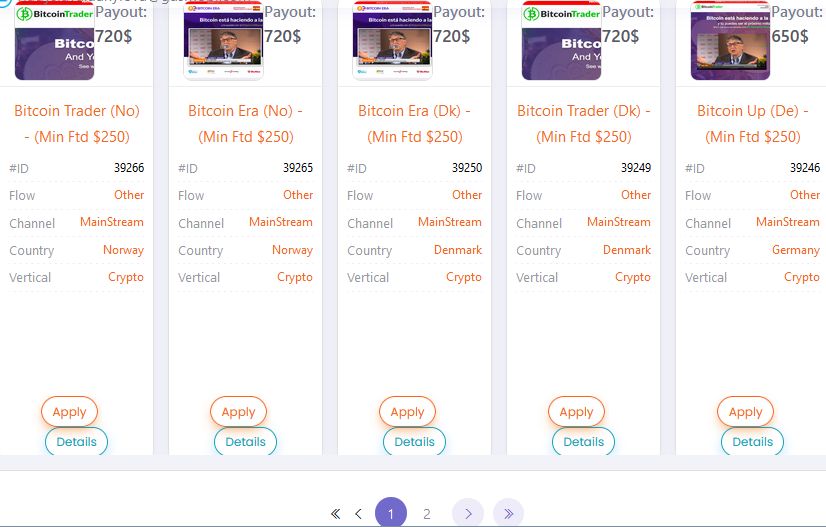The width and height of the screenshot is (826, 527).
Task: Open the Bitcoin Era (Dk) title link
Action: (414, 123)
